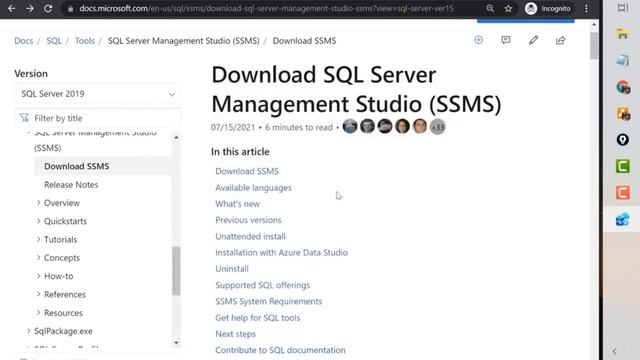Jump to Unattended install section
The image size is (640, 360).
(251, 236)
